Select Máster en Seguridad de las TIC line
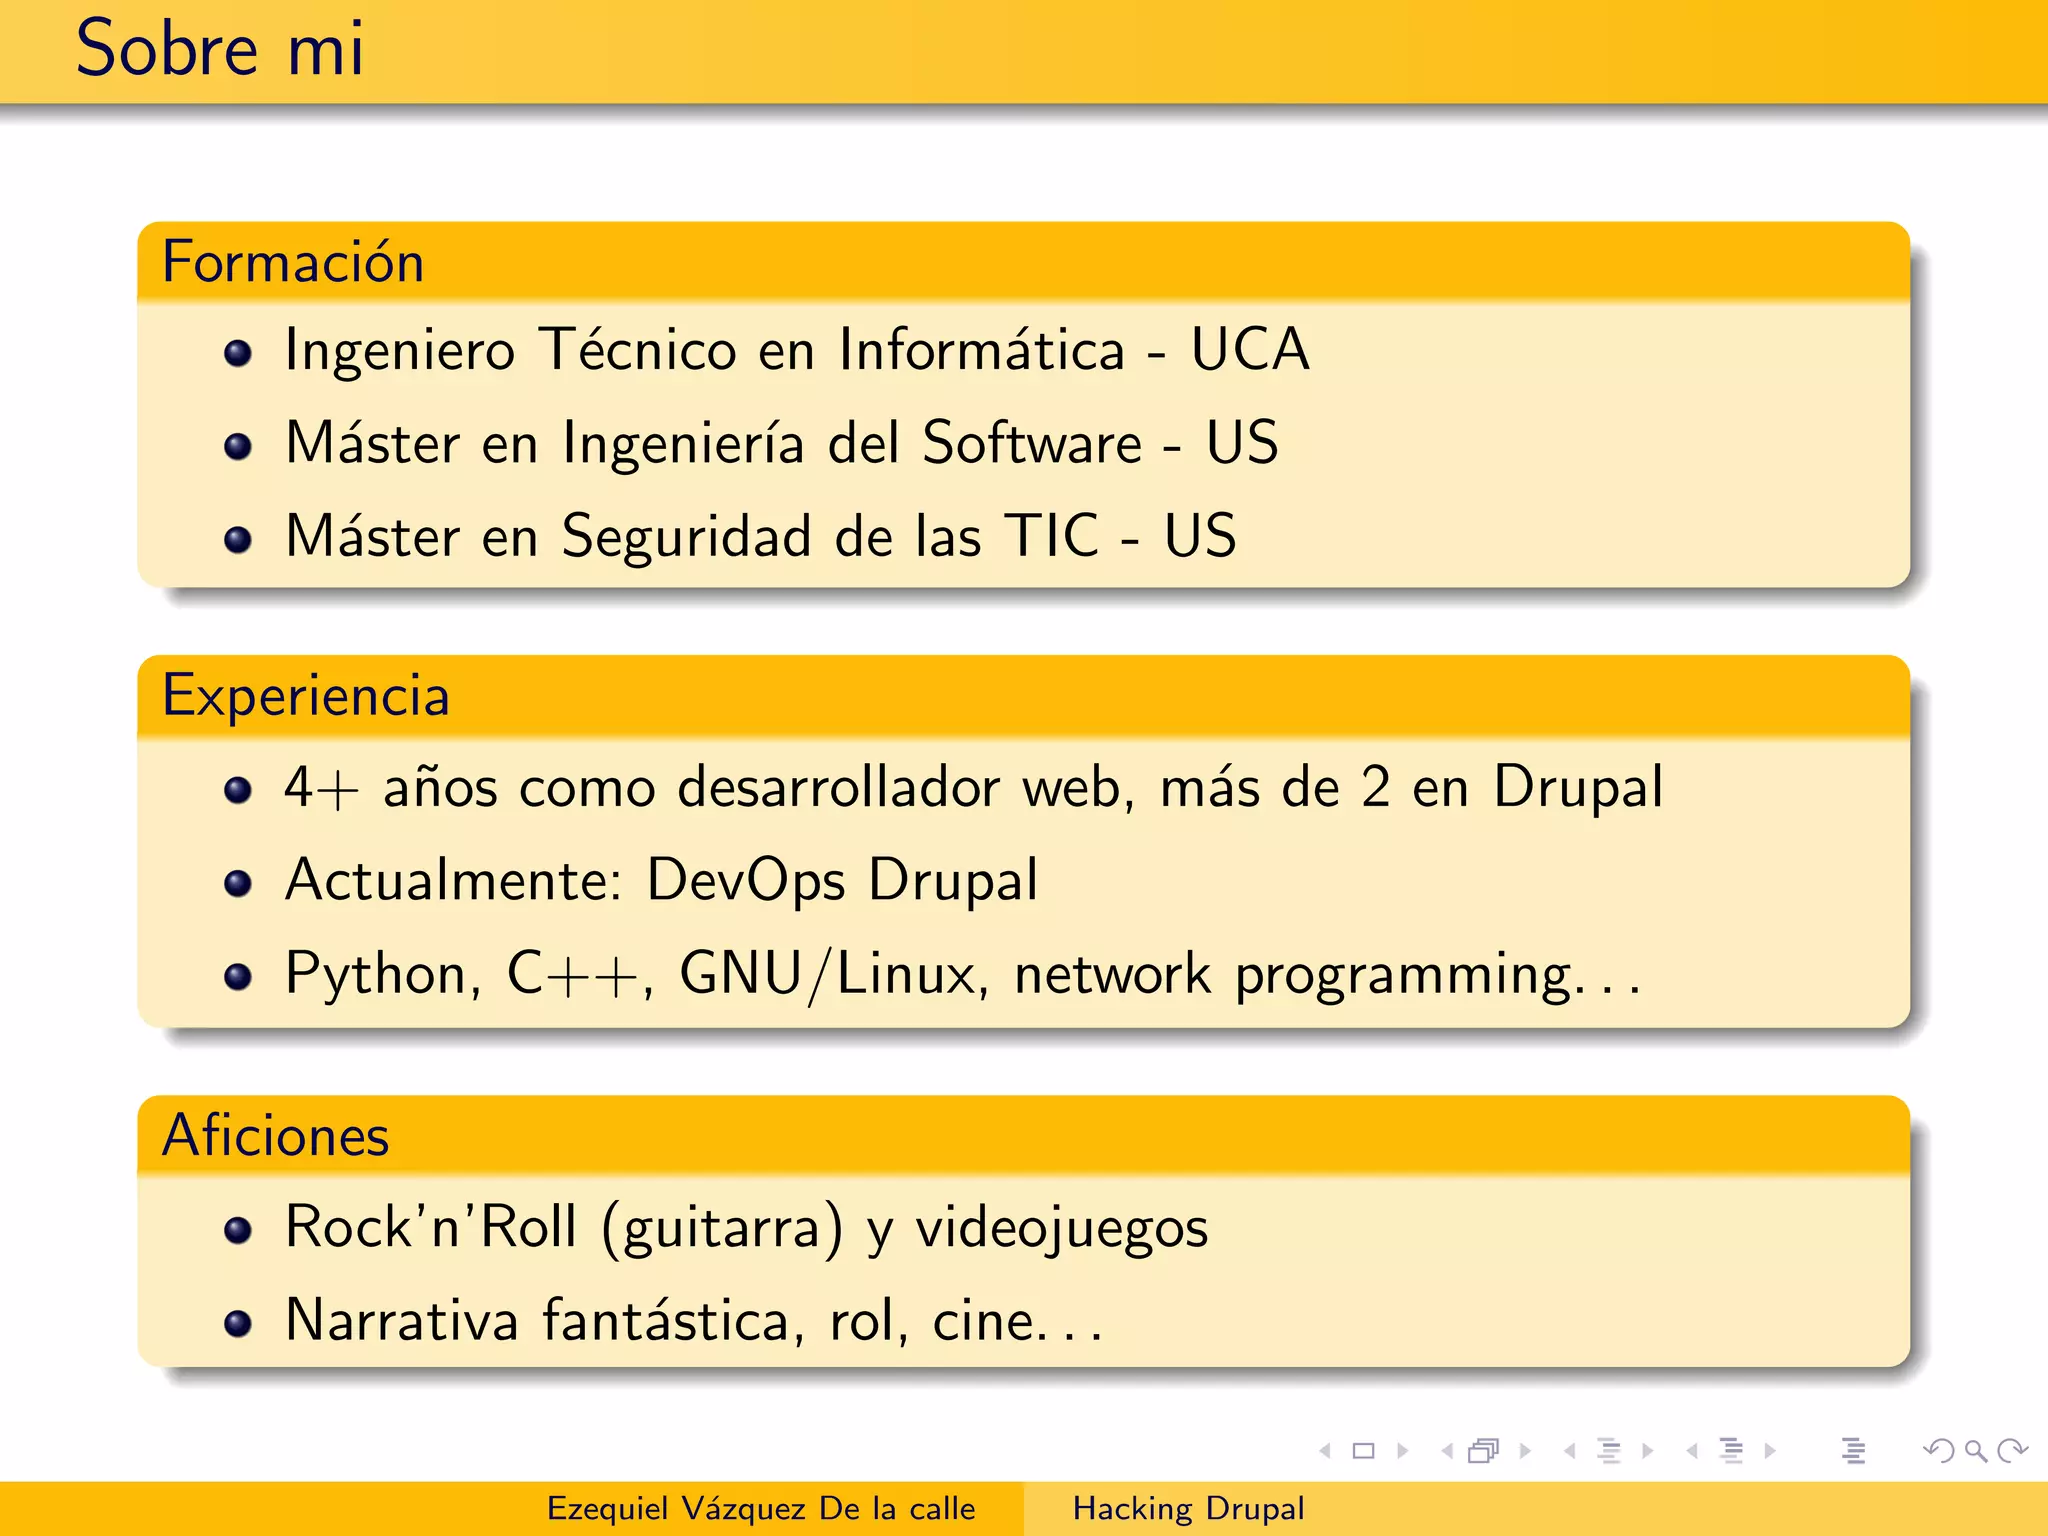Viewport: 2048px width, 1536px height. [x=761, y=536]
